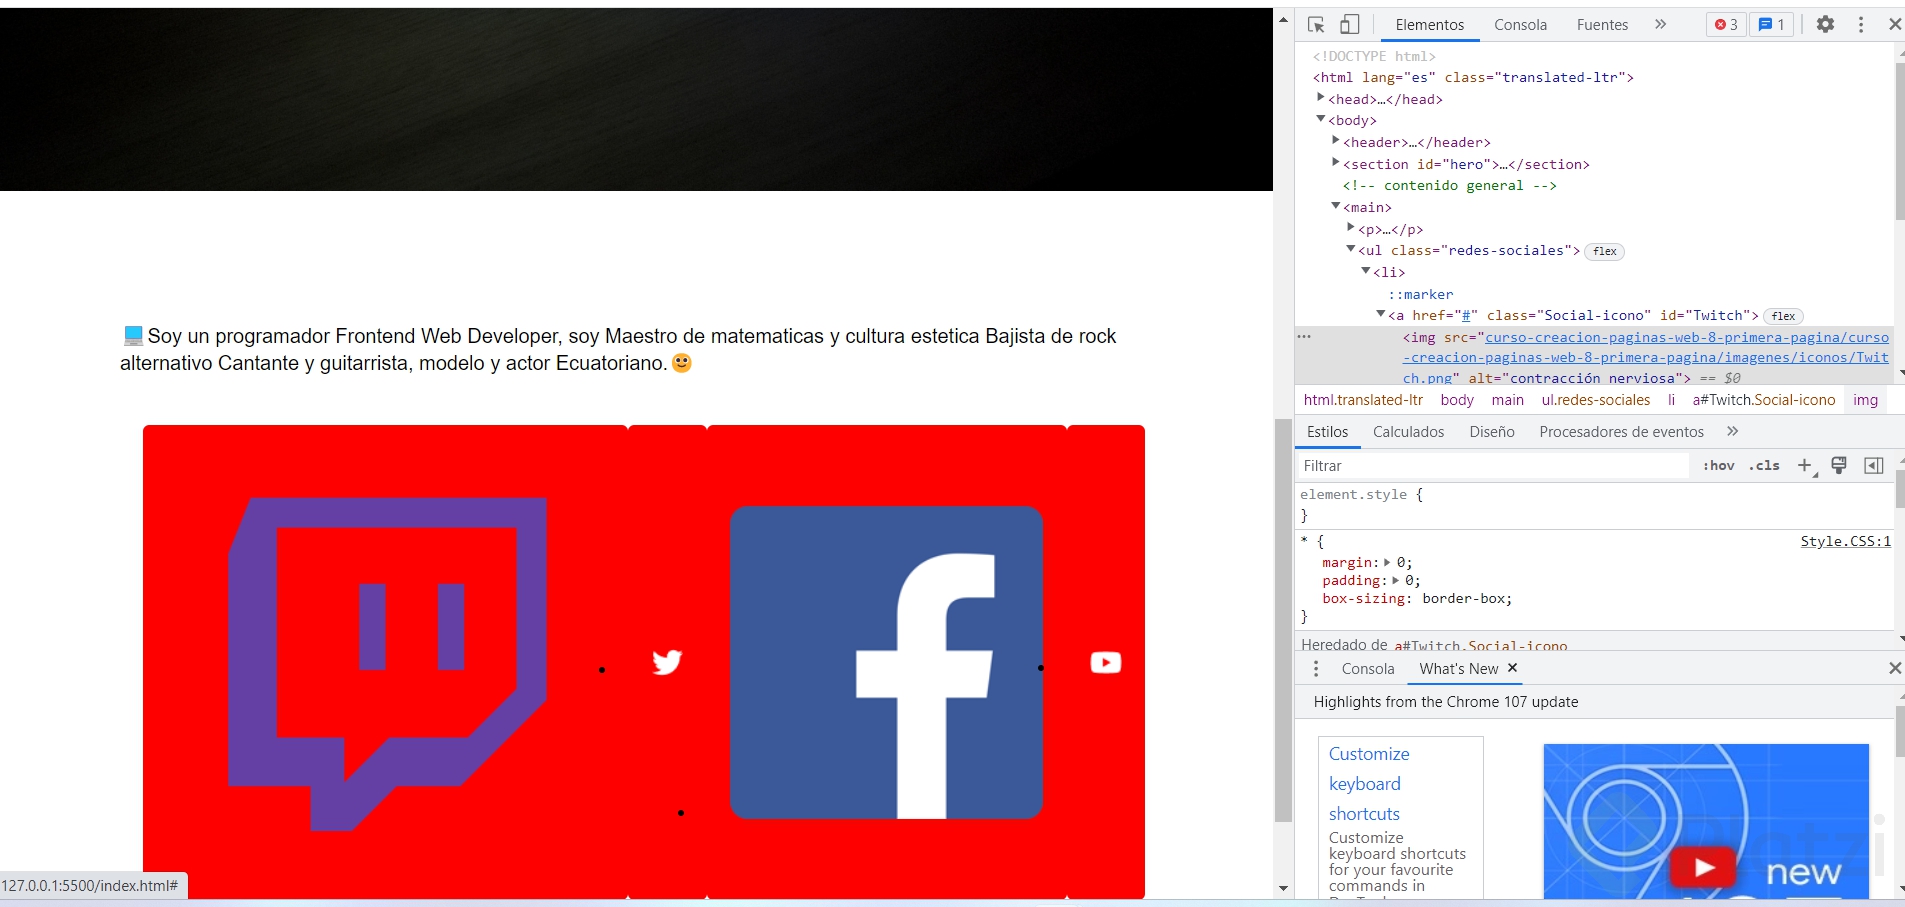Viewport: 1905px width, 907px height.
Task: Select a#Twitch.Social-icono in the breadcrumb
Action: (x=1764, y=400)
